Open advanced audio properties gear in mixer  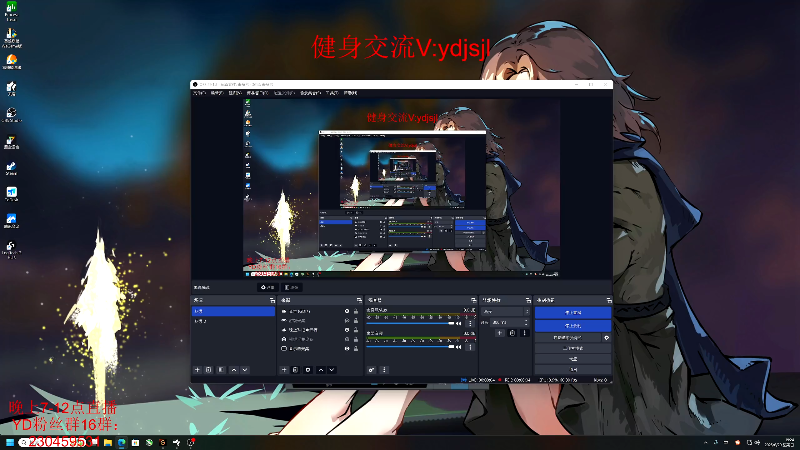[371, 369]
